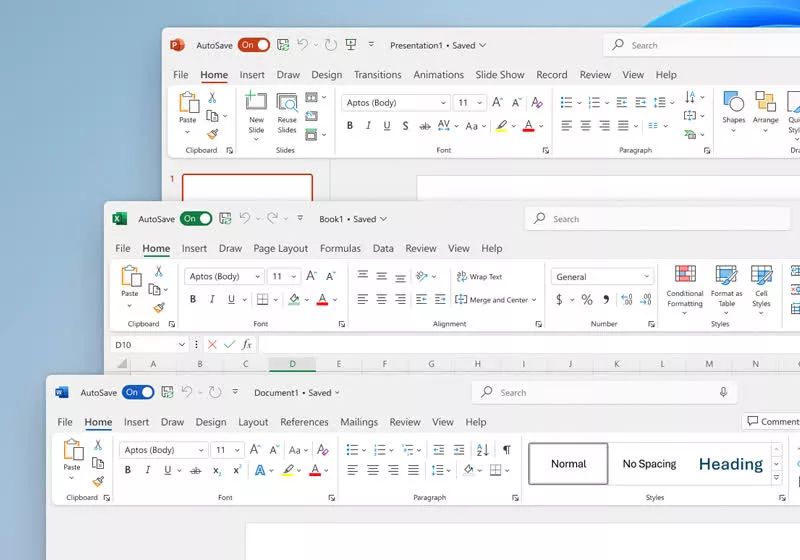Click text highlight color in Word

[x=288, y=470]
